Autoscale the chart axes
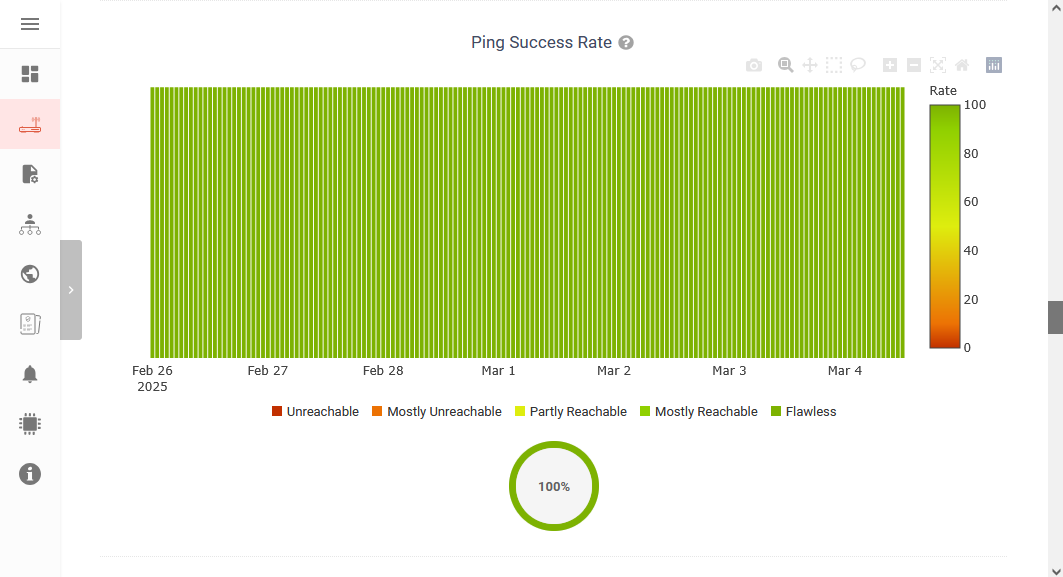Viewport: 1063px width, 577px height. pyautogui.click(x=938, y=66)
